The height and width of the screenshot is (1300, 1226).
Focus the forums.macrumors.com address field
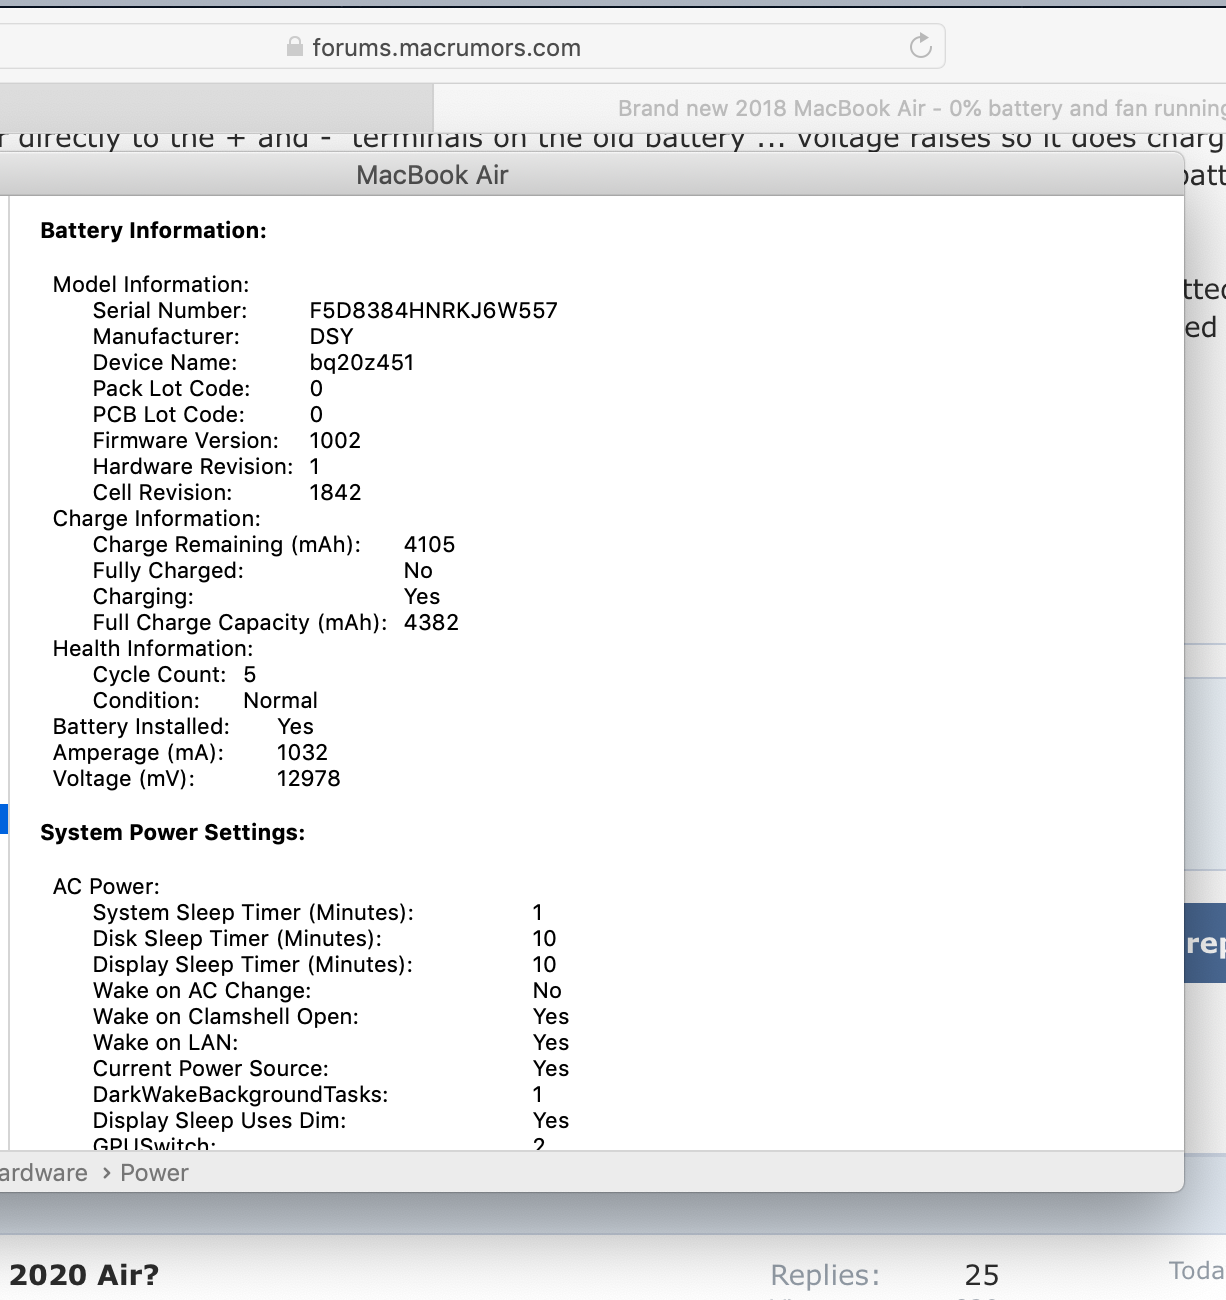(472, 47)
